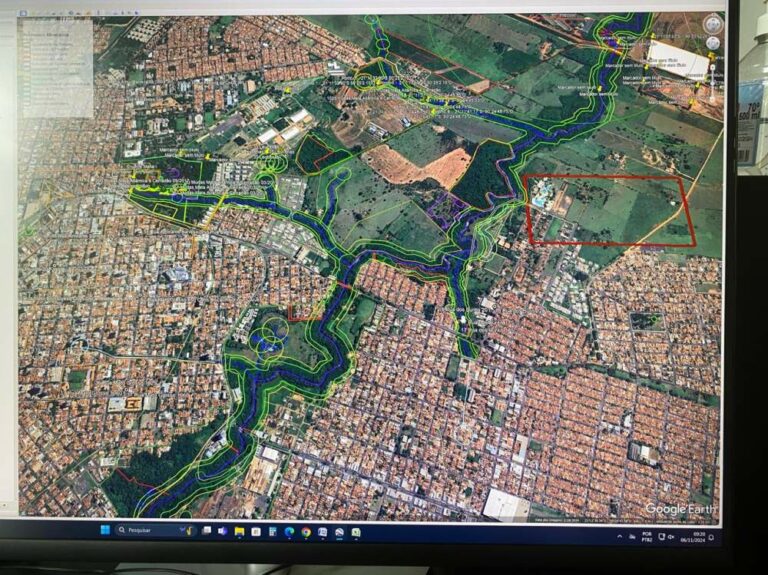Select the purple outlined polygon near the river

(446, 207)
